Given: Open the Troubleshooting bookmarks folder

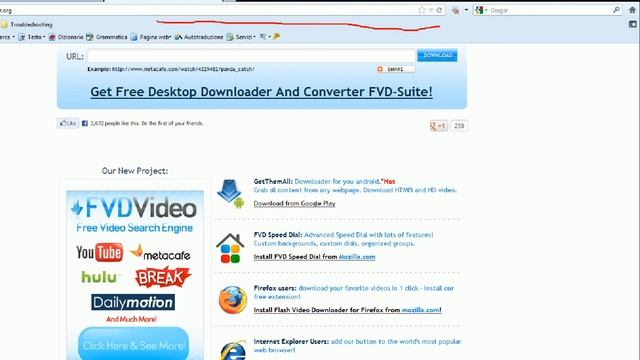Looking at the screenshot, I should point(27,24).
